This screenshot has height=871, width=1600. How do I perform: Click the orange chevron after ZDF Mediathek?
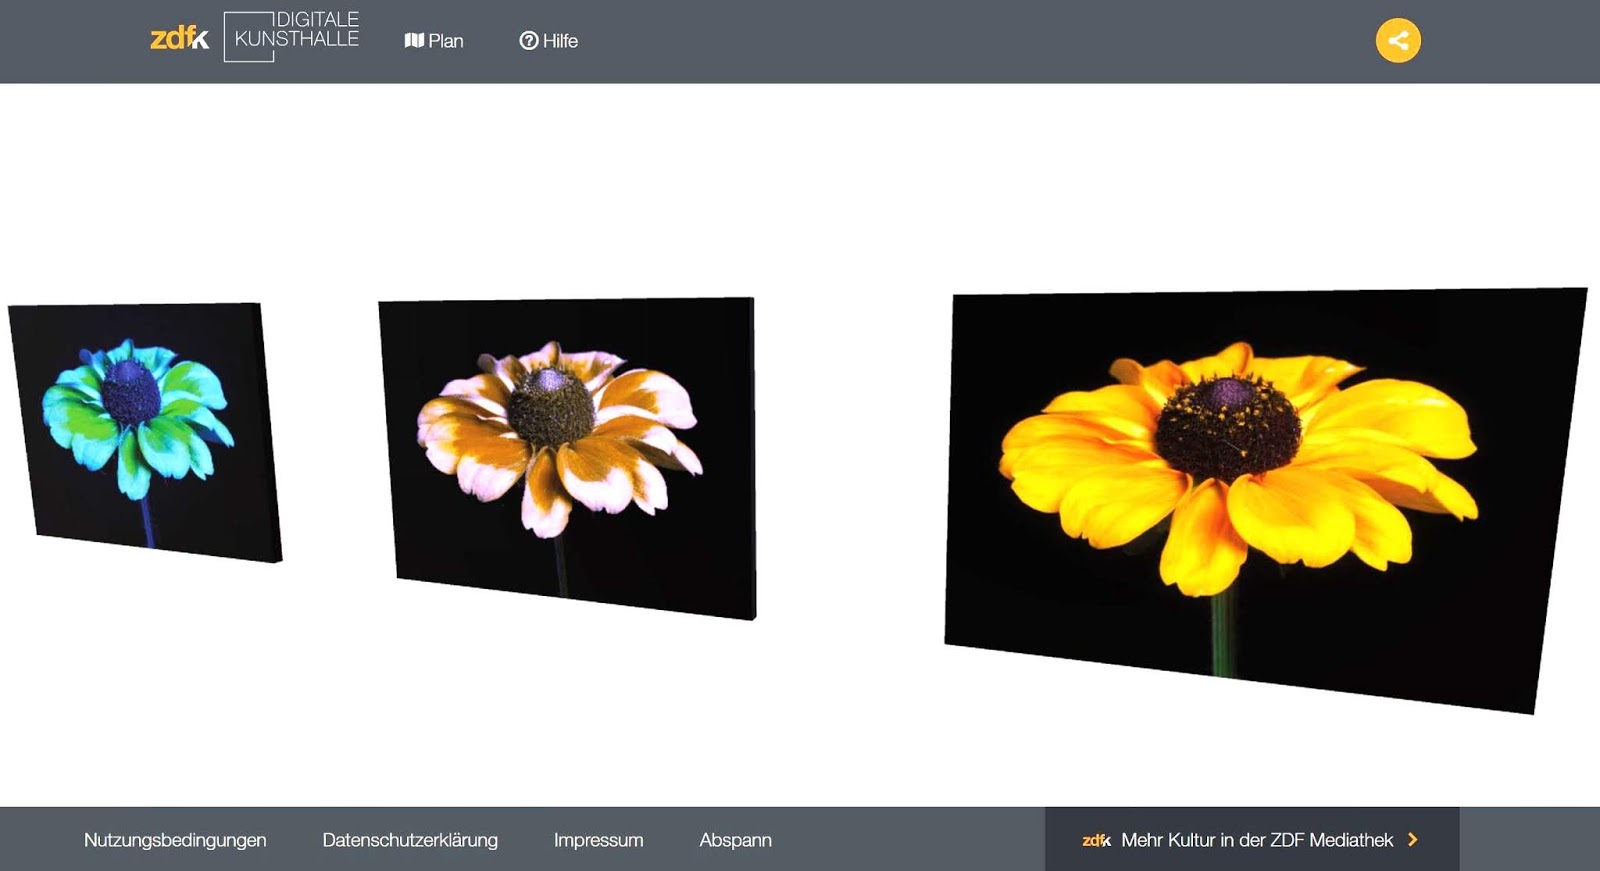tap(1413, 840)
